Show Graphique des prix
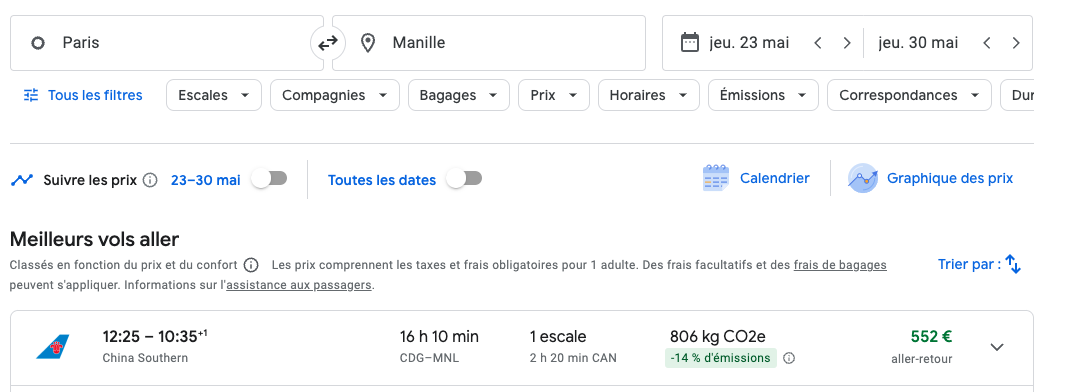 930,178
